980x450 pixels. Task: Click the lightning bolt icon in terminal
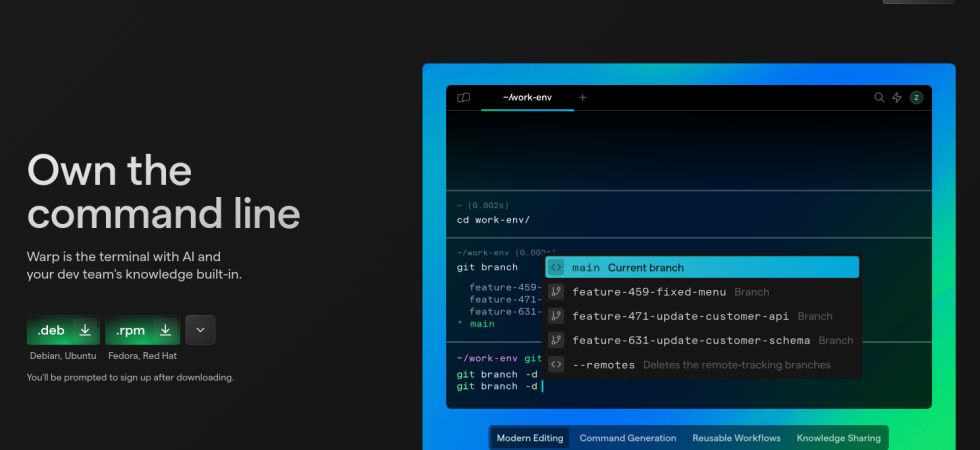(x=897, y=98)
